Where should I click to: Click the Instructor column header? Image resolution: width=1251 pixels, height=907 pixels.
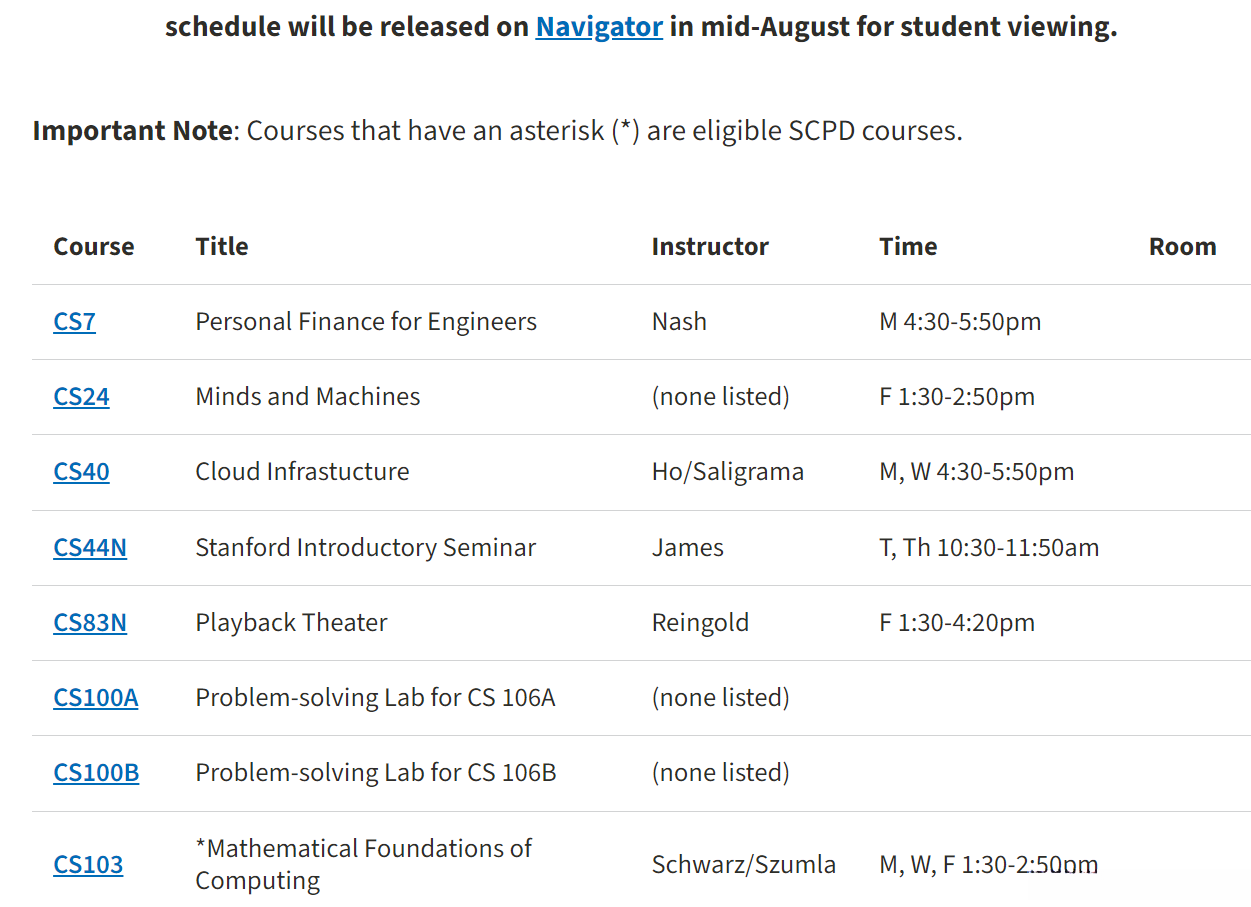click(x=710, y=247)
